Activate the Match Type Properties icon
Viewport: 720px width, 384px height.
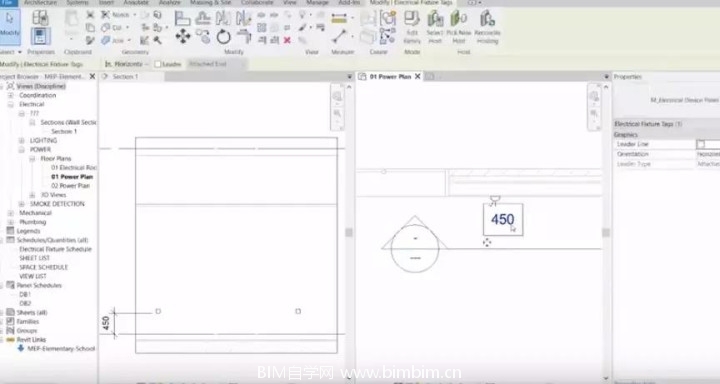pyautogui.click(x=90, y=40)
